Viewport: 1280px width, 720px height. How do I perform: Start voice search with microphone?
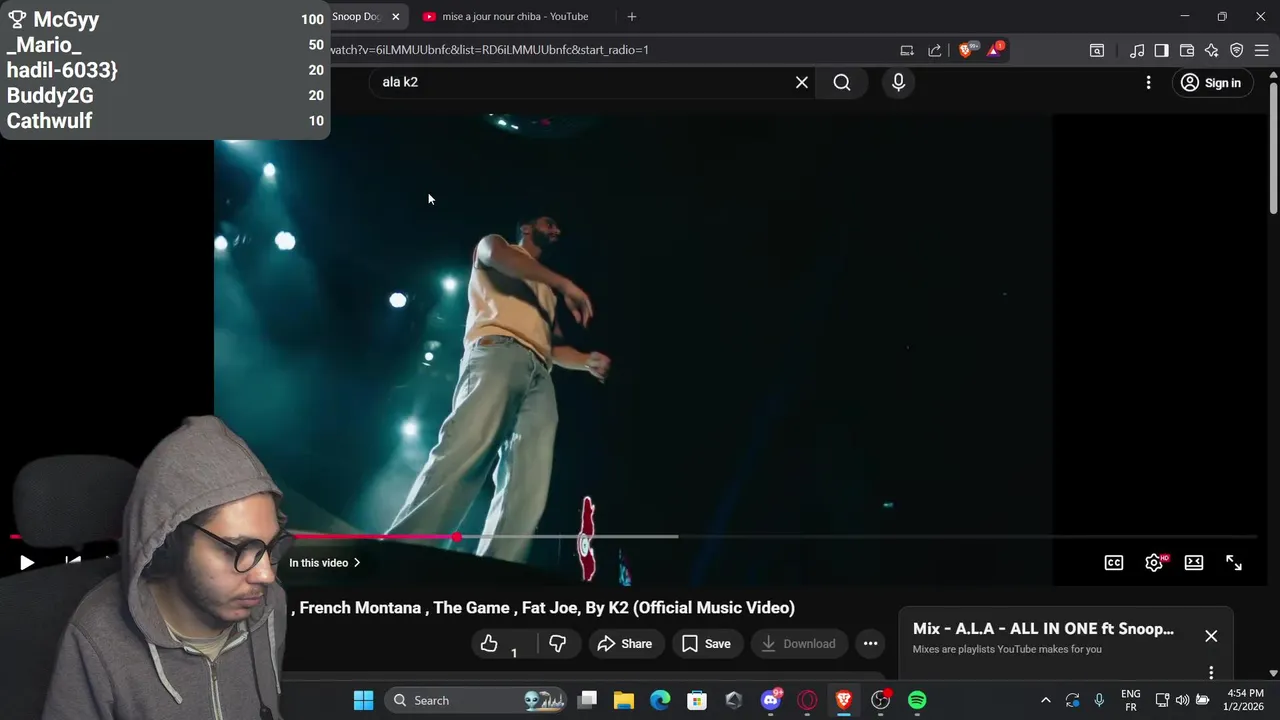click(x=898, y=83)
